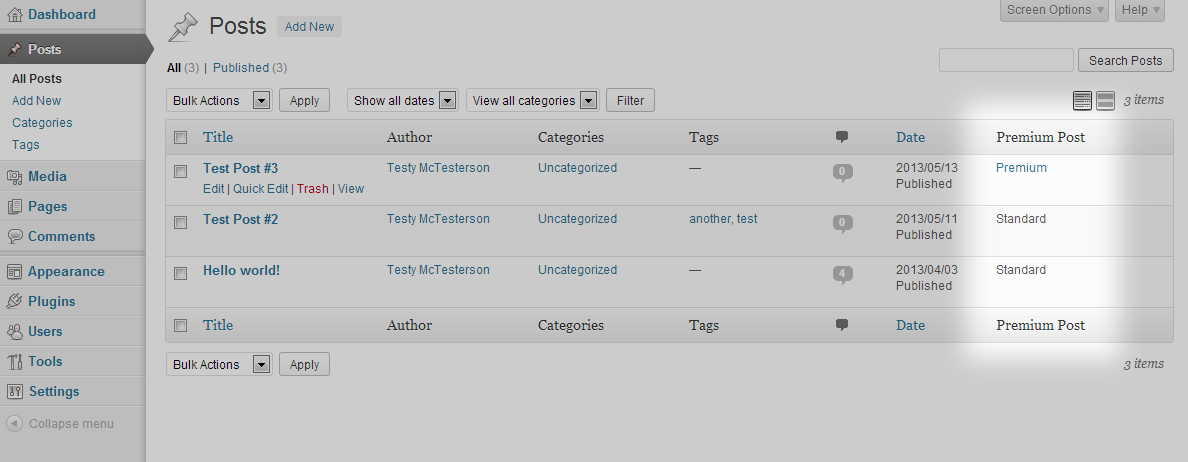
Task: Click Collapse menu arrow icon
Action: (14, 423)
